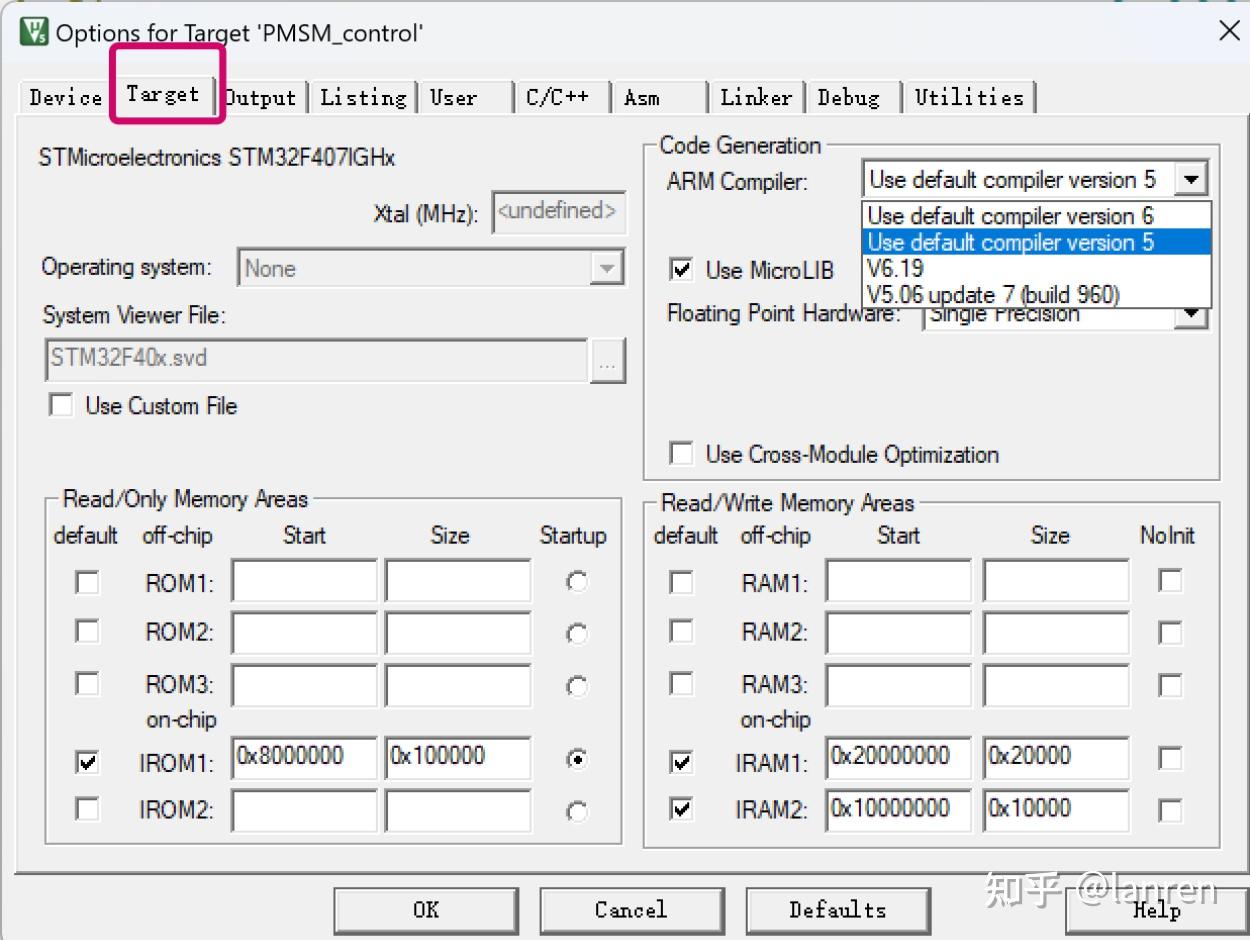The image size is (1250, 940).
Task: Click the RAM1 Start field
Action: tap(899, 581)
